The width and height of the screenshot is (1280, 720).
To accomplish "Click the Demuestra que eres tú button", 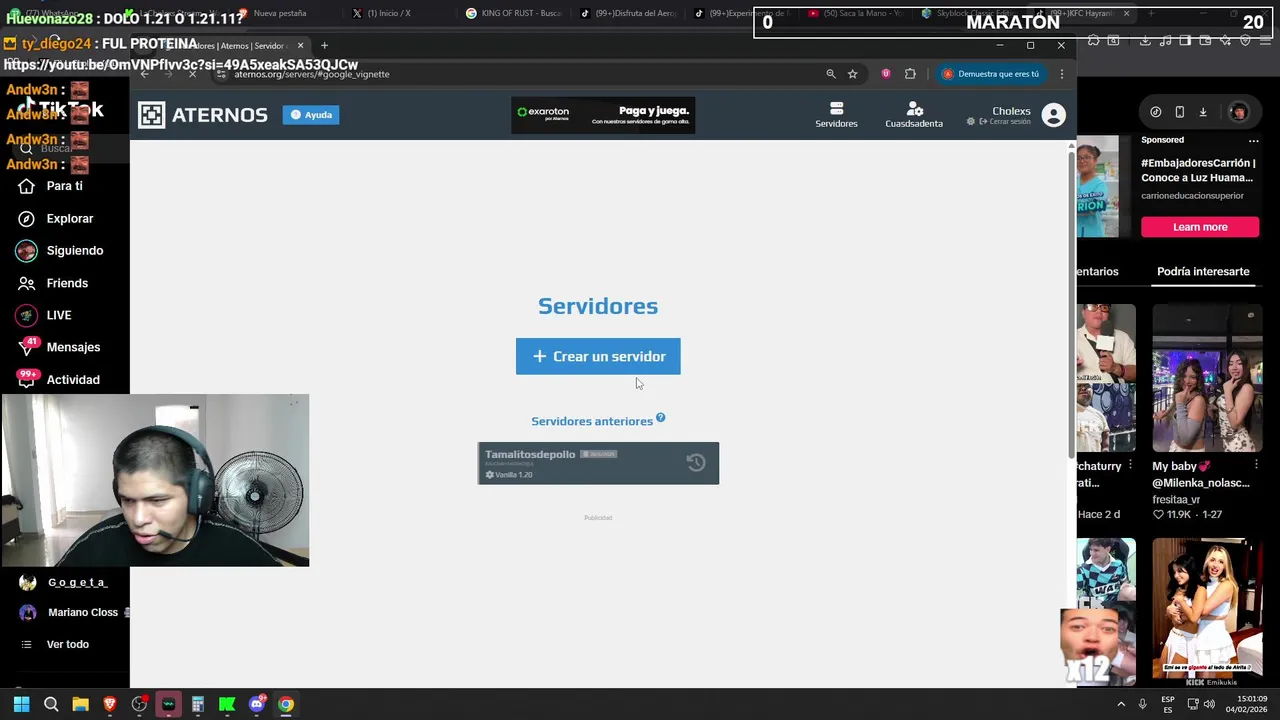I will pos(990,74).
